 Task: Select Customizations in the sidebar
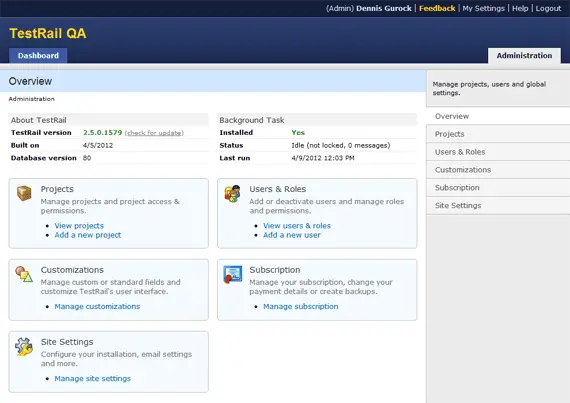pyautogui.click(x=498, y=170)
